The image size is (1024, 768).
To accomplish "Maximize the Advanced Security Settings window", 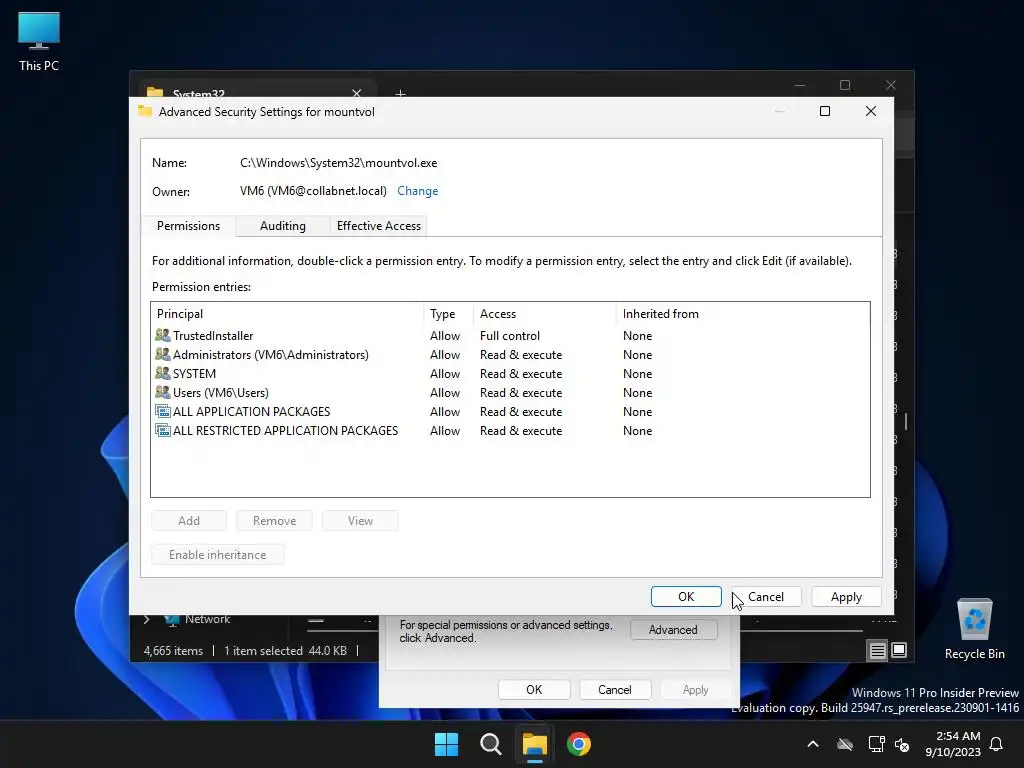I will pos(825,111).
